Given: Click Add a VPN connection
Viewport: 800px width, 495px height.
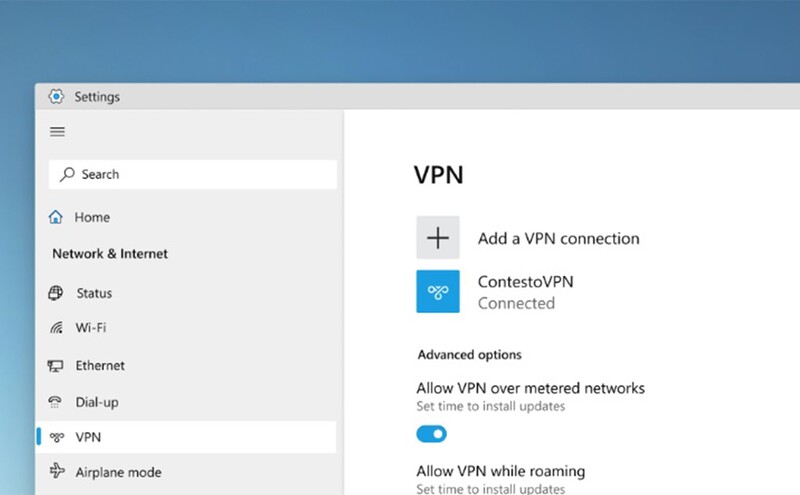Looking at the screenshot, I should point(558,239).
